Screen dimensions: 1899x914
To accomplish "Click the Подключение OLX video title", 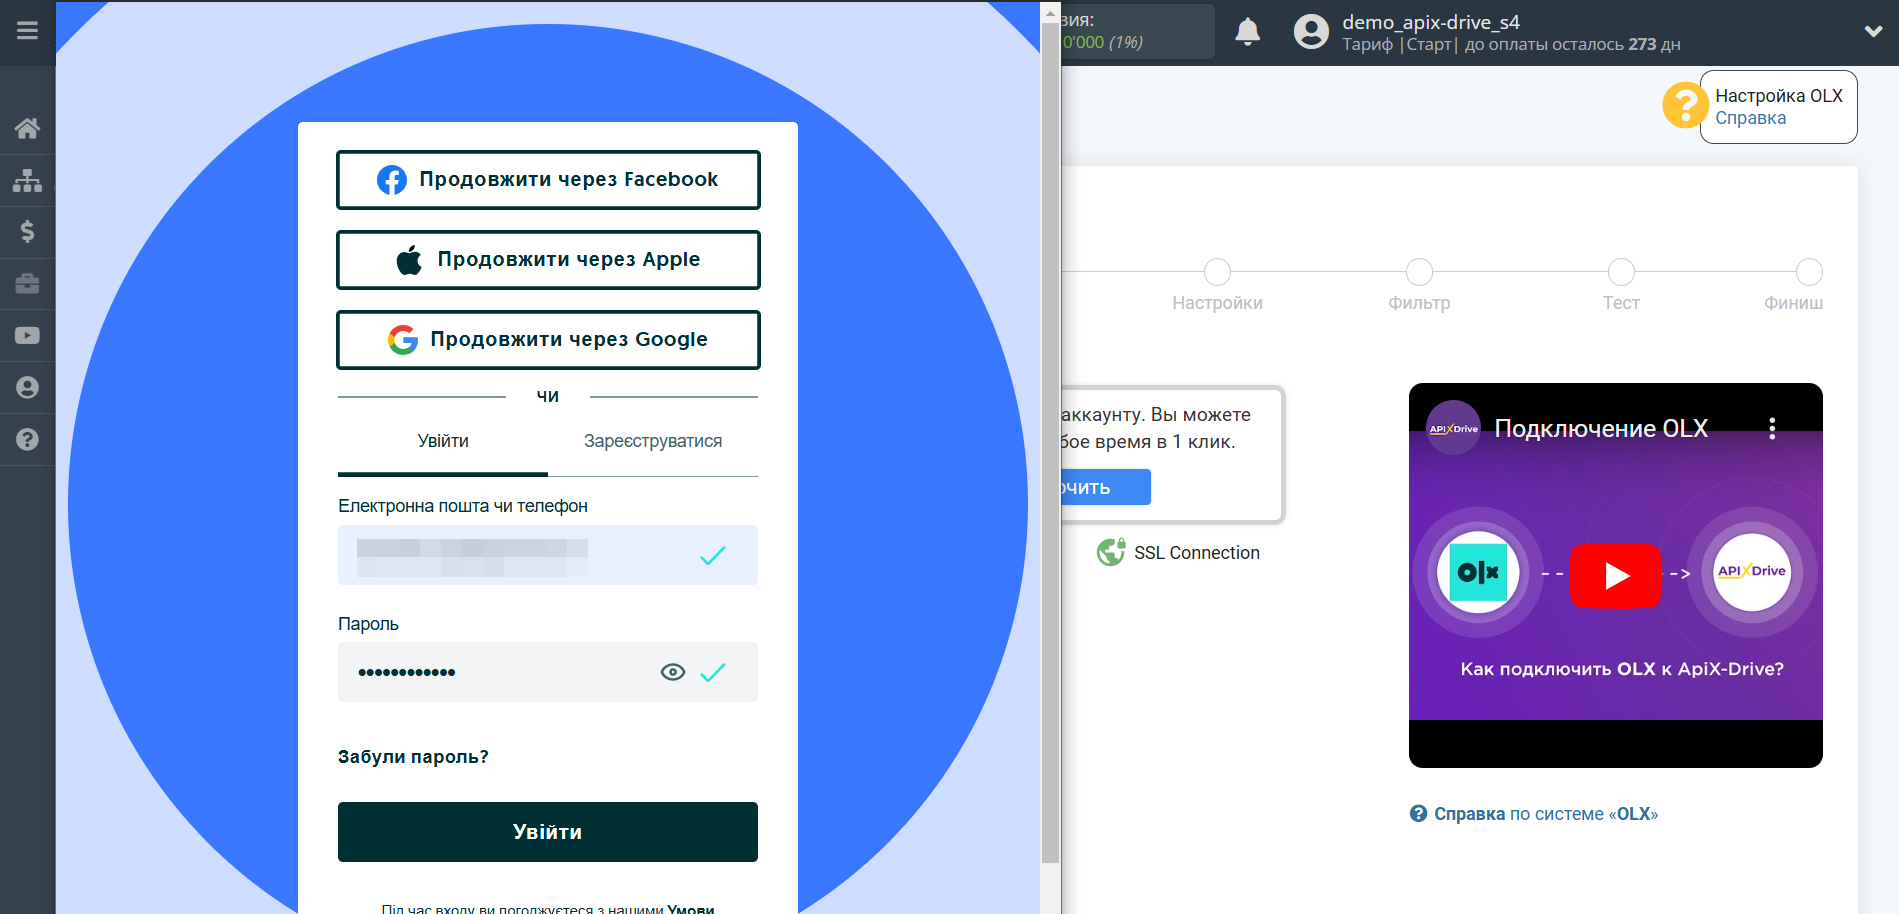I will click(x=1601, y=429).
